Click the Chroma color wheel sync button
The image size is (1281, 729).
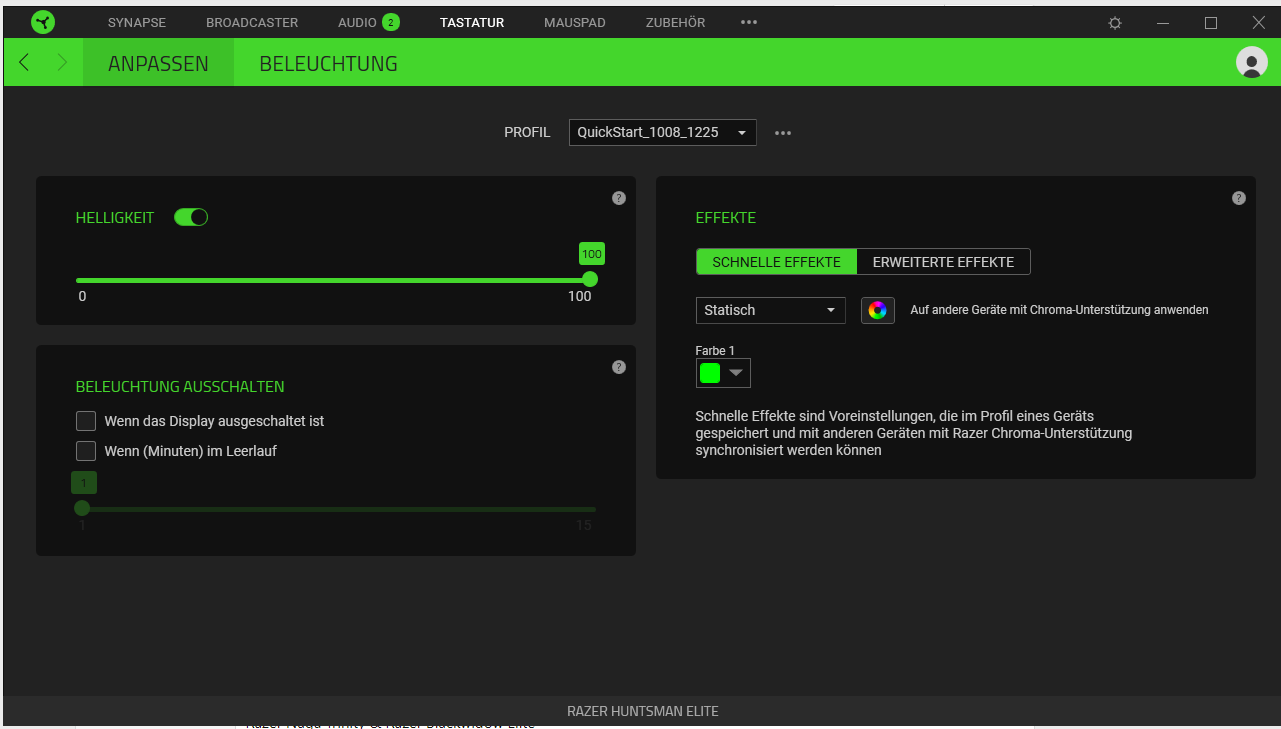click(x=877, y=310)
